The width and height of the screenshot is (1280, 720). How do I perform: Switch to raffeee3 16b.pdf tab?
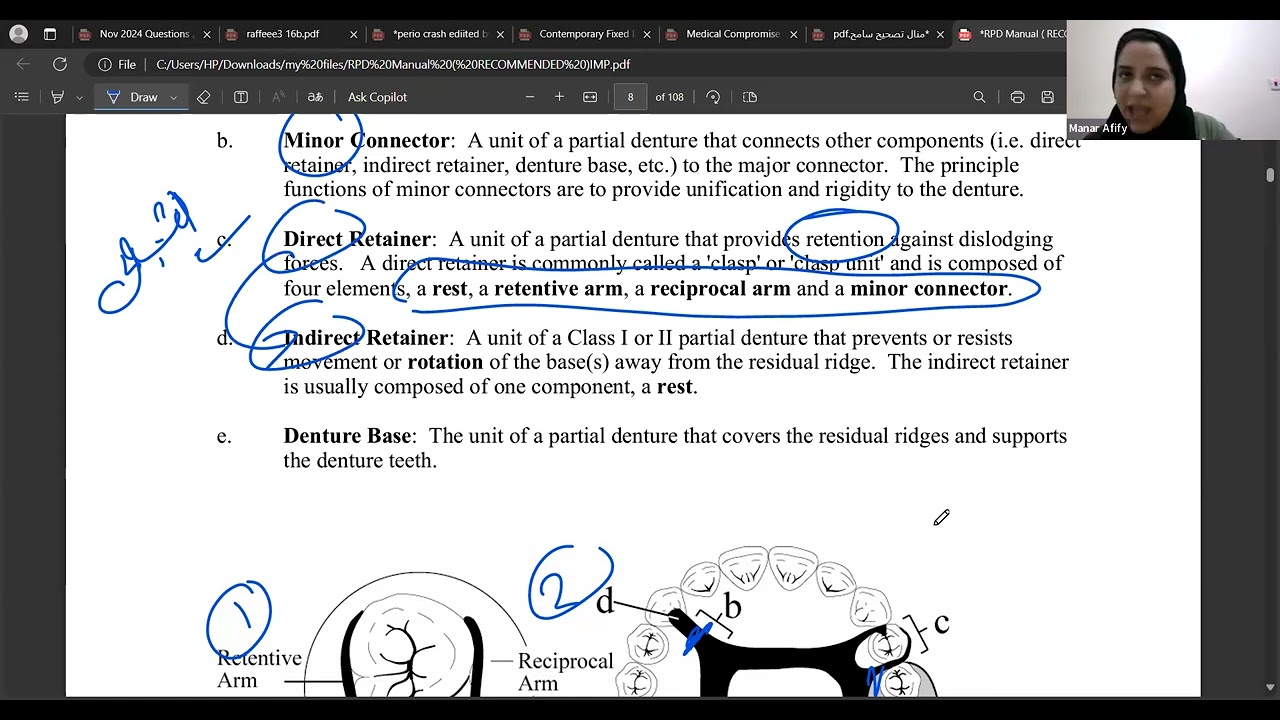coord(290,34)
